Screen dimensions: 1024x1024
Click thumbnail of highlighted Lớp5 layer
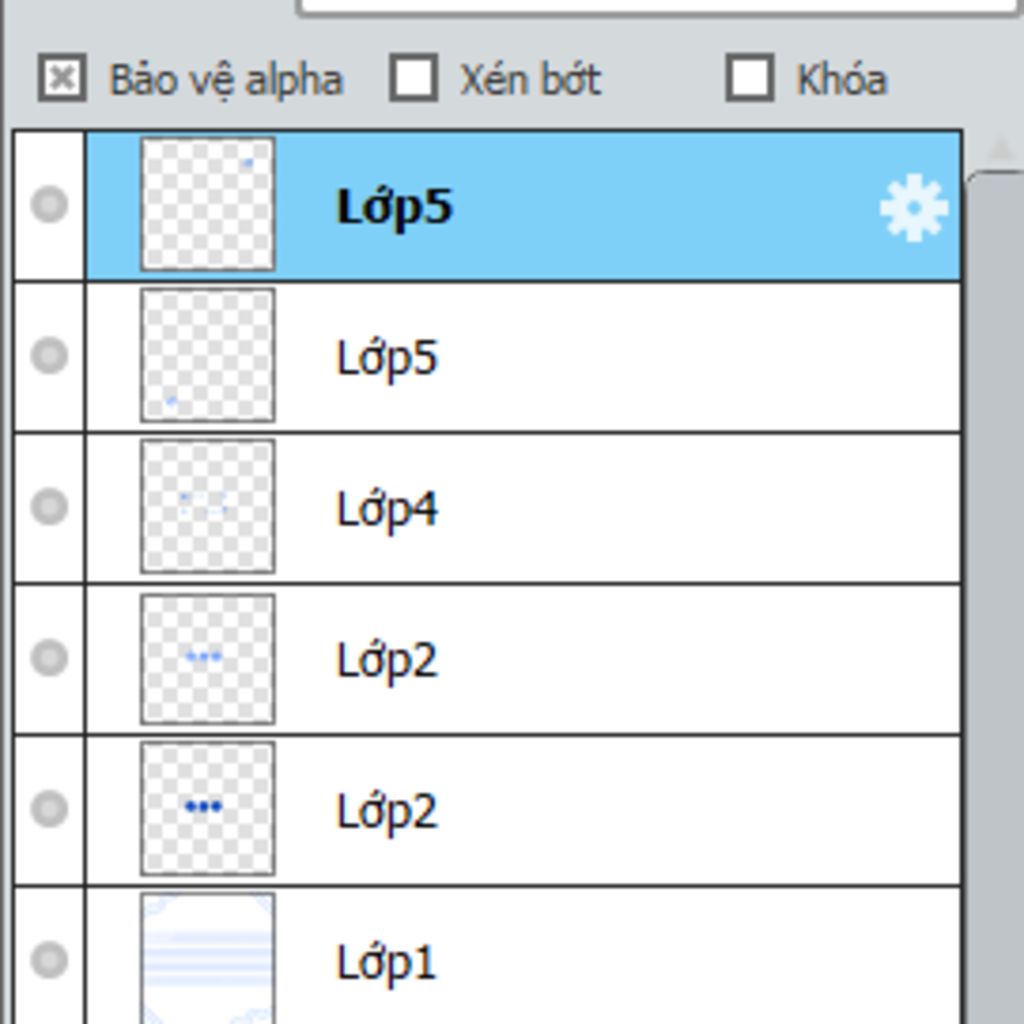208,204
